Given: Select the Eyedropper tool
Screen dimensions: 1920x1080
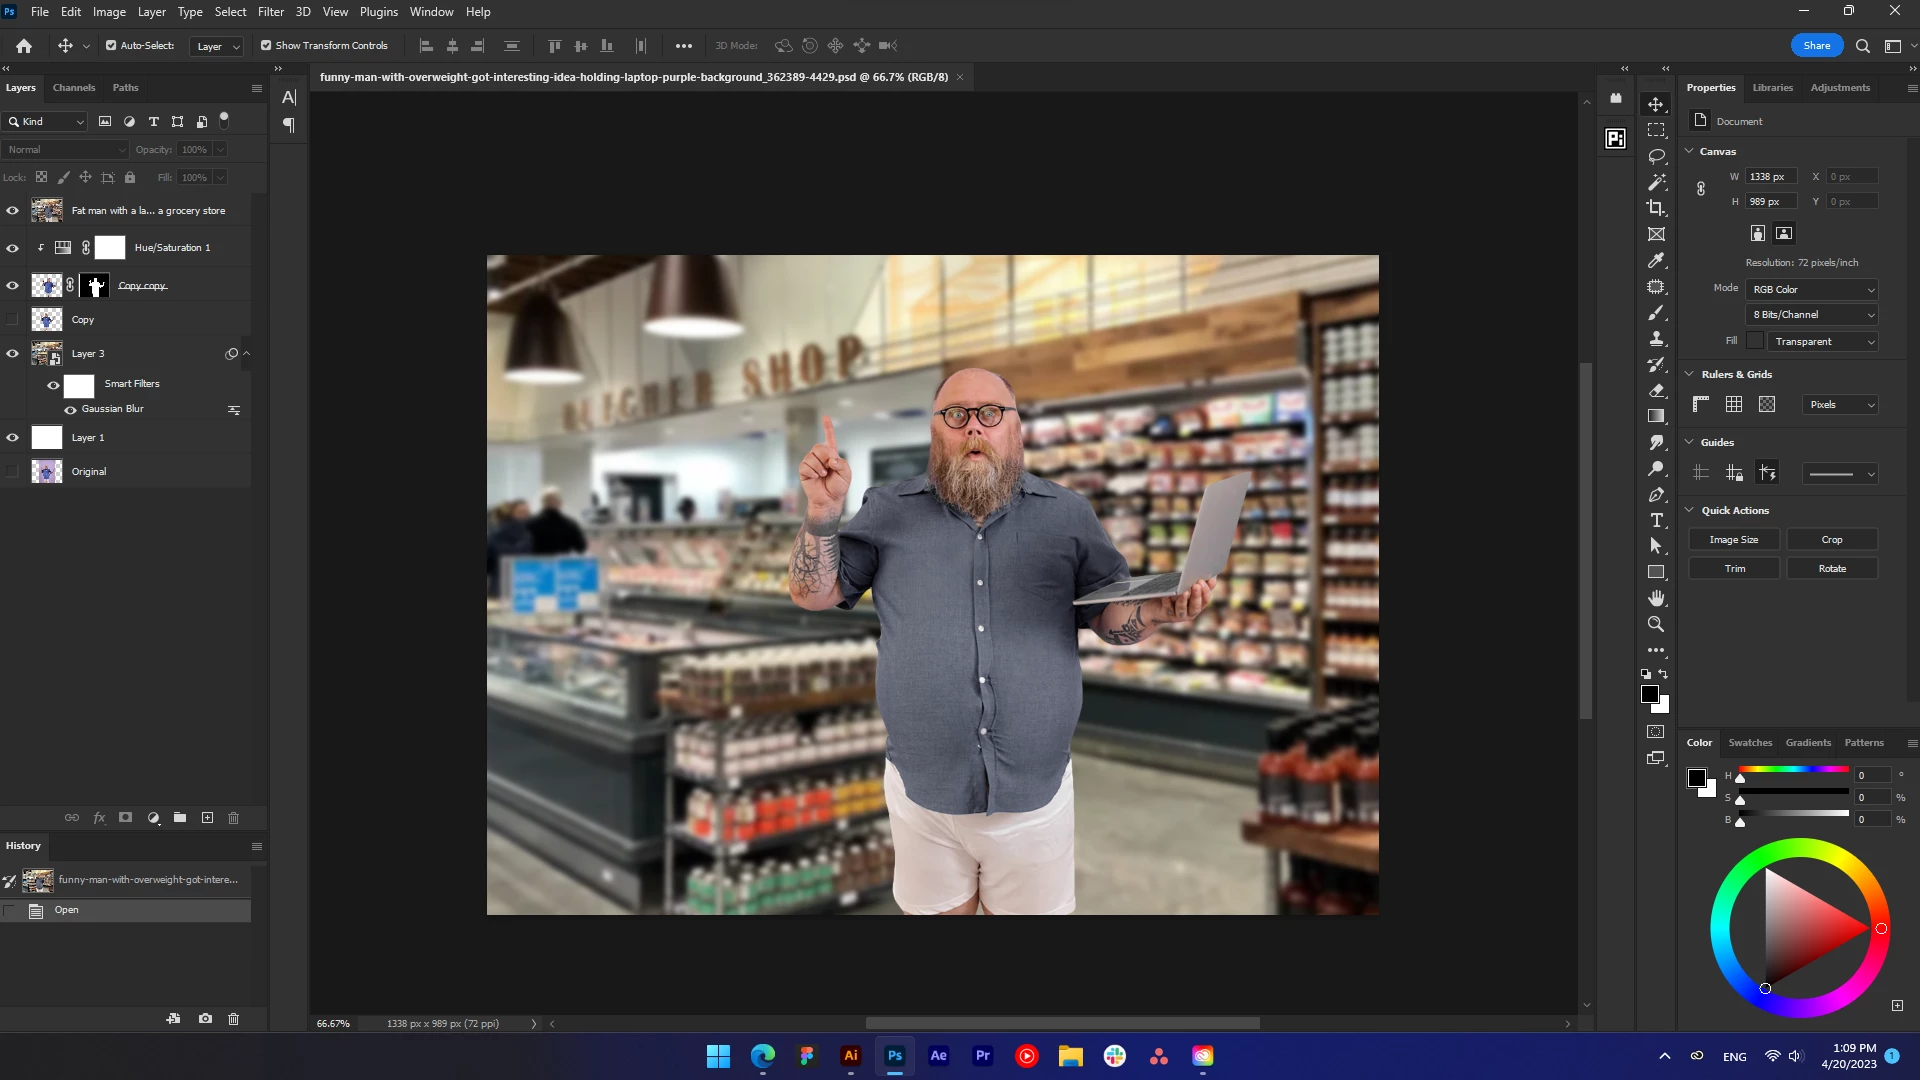Looking at the screenshot, I should [x=1656, y=260].
